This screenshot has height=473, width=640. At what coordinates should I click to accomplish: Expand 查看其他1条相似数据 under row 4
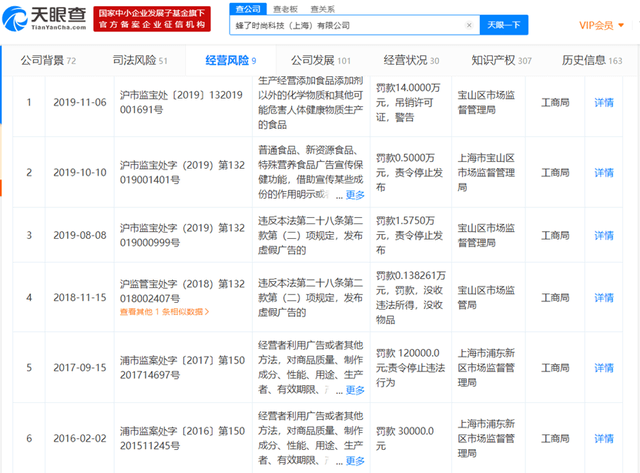[x=165, y=312]
